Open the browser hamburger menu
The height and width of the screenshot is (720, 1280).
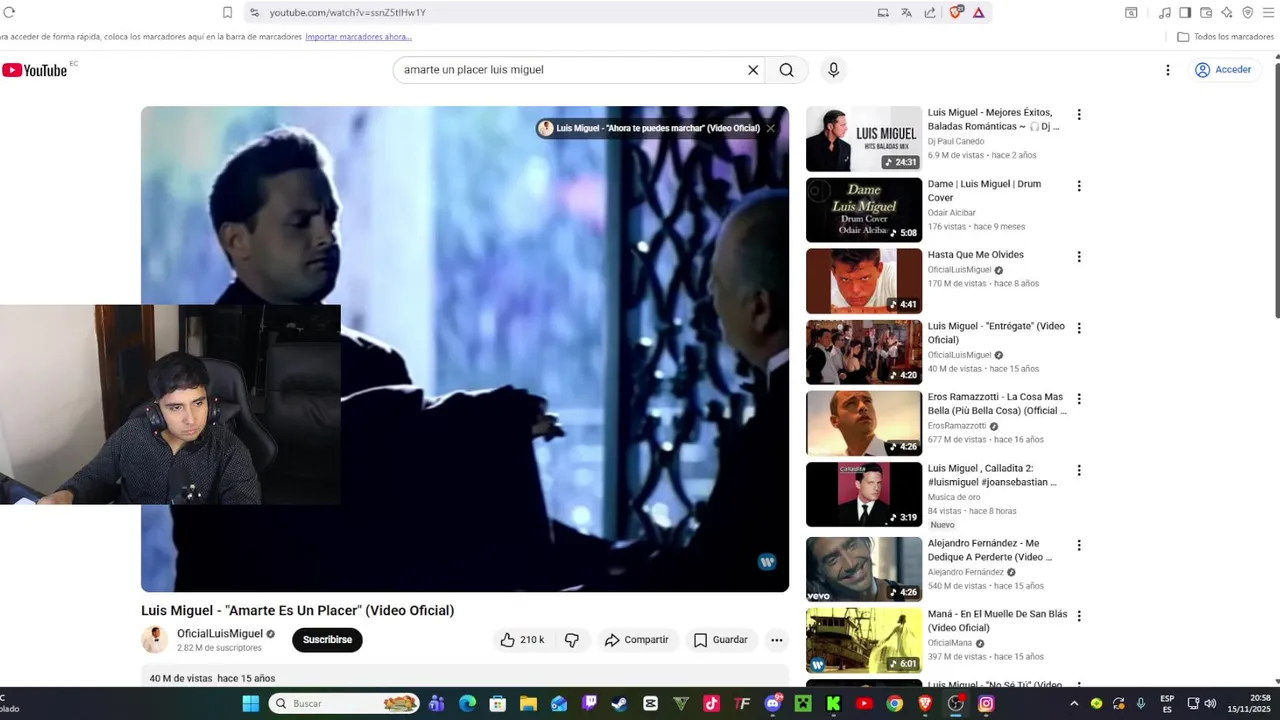click(1269, 12)
